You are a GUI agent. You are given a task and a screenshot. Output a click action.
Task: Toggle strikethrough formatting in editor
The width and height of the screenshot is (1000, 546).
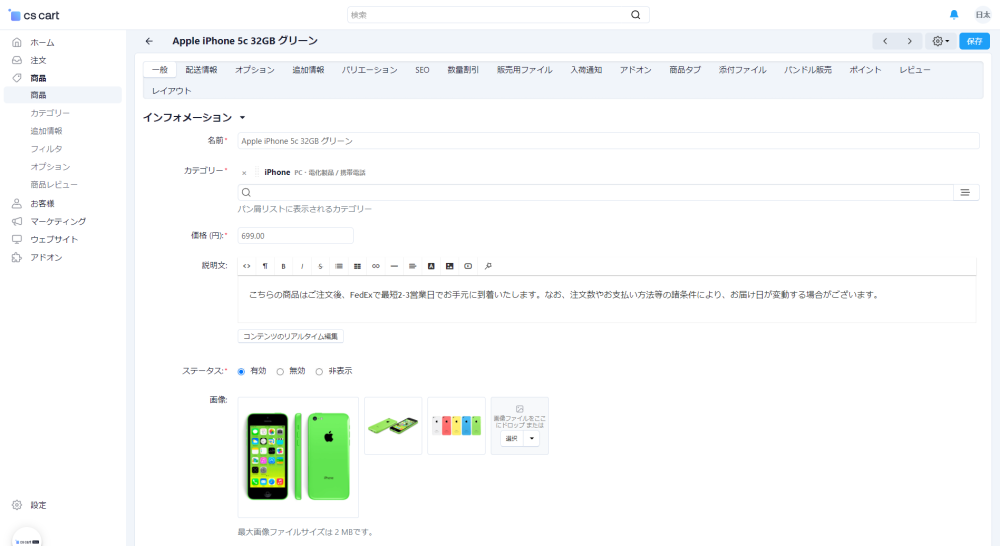[320, 266]
